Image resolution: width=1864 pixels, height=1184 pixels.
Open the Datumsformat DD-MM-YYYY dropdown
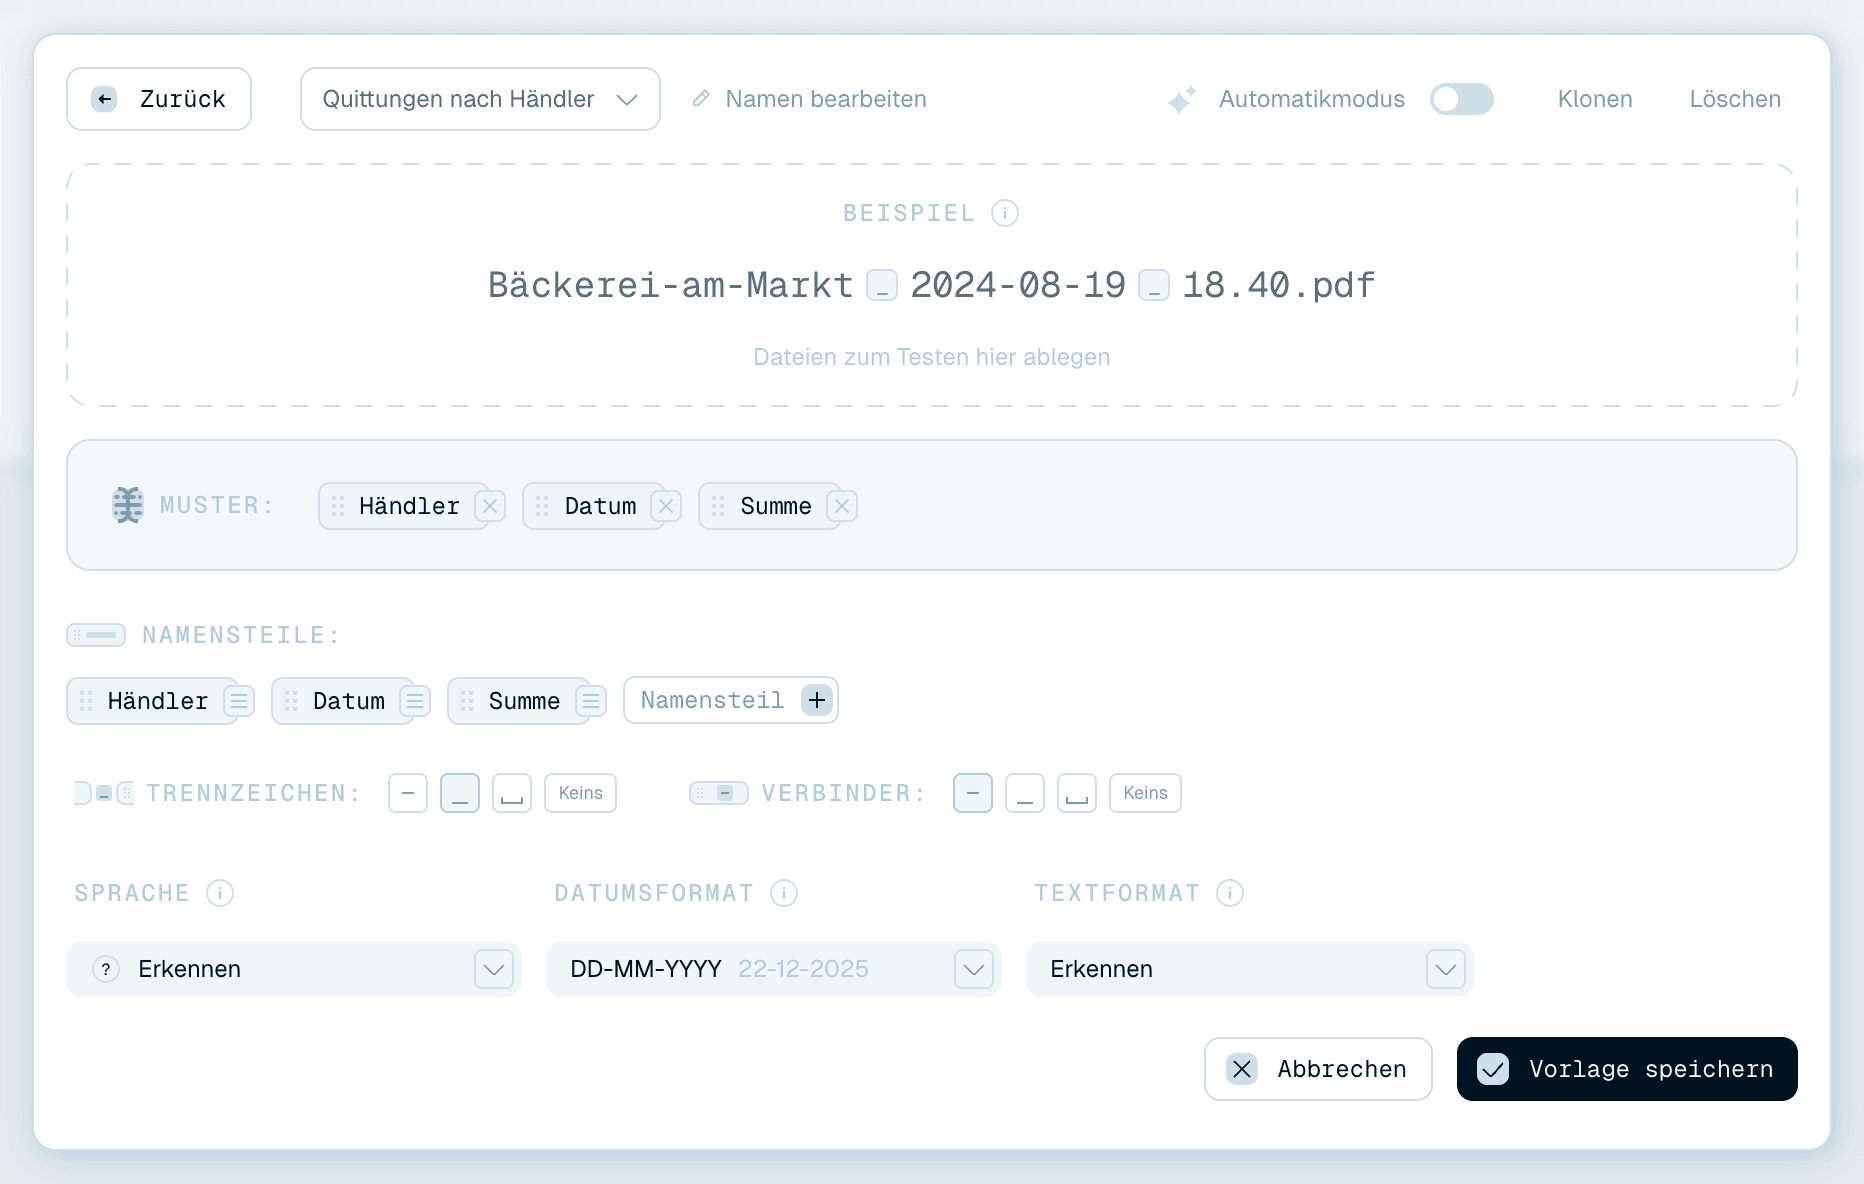(774, 969)
